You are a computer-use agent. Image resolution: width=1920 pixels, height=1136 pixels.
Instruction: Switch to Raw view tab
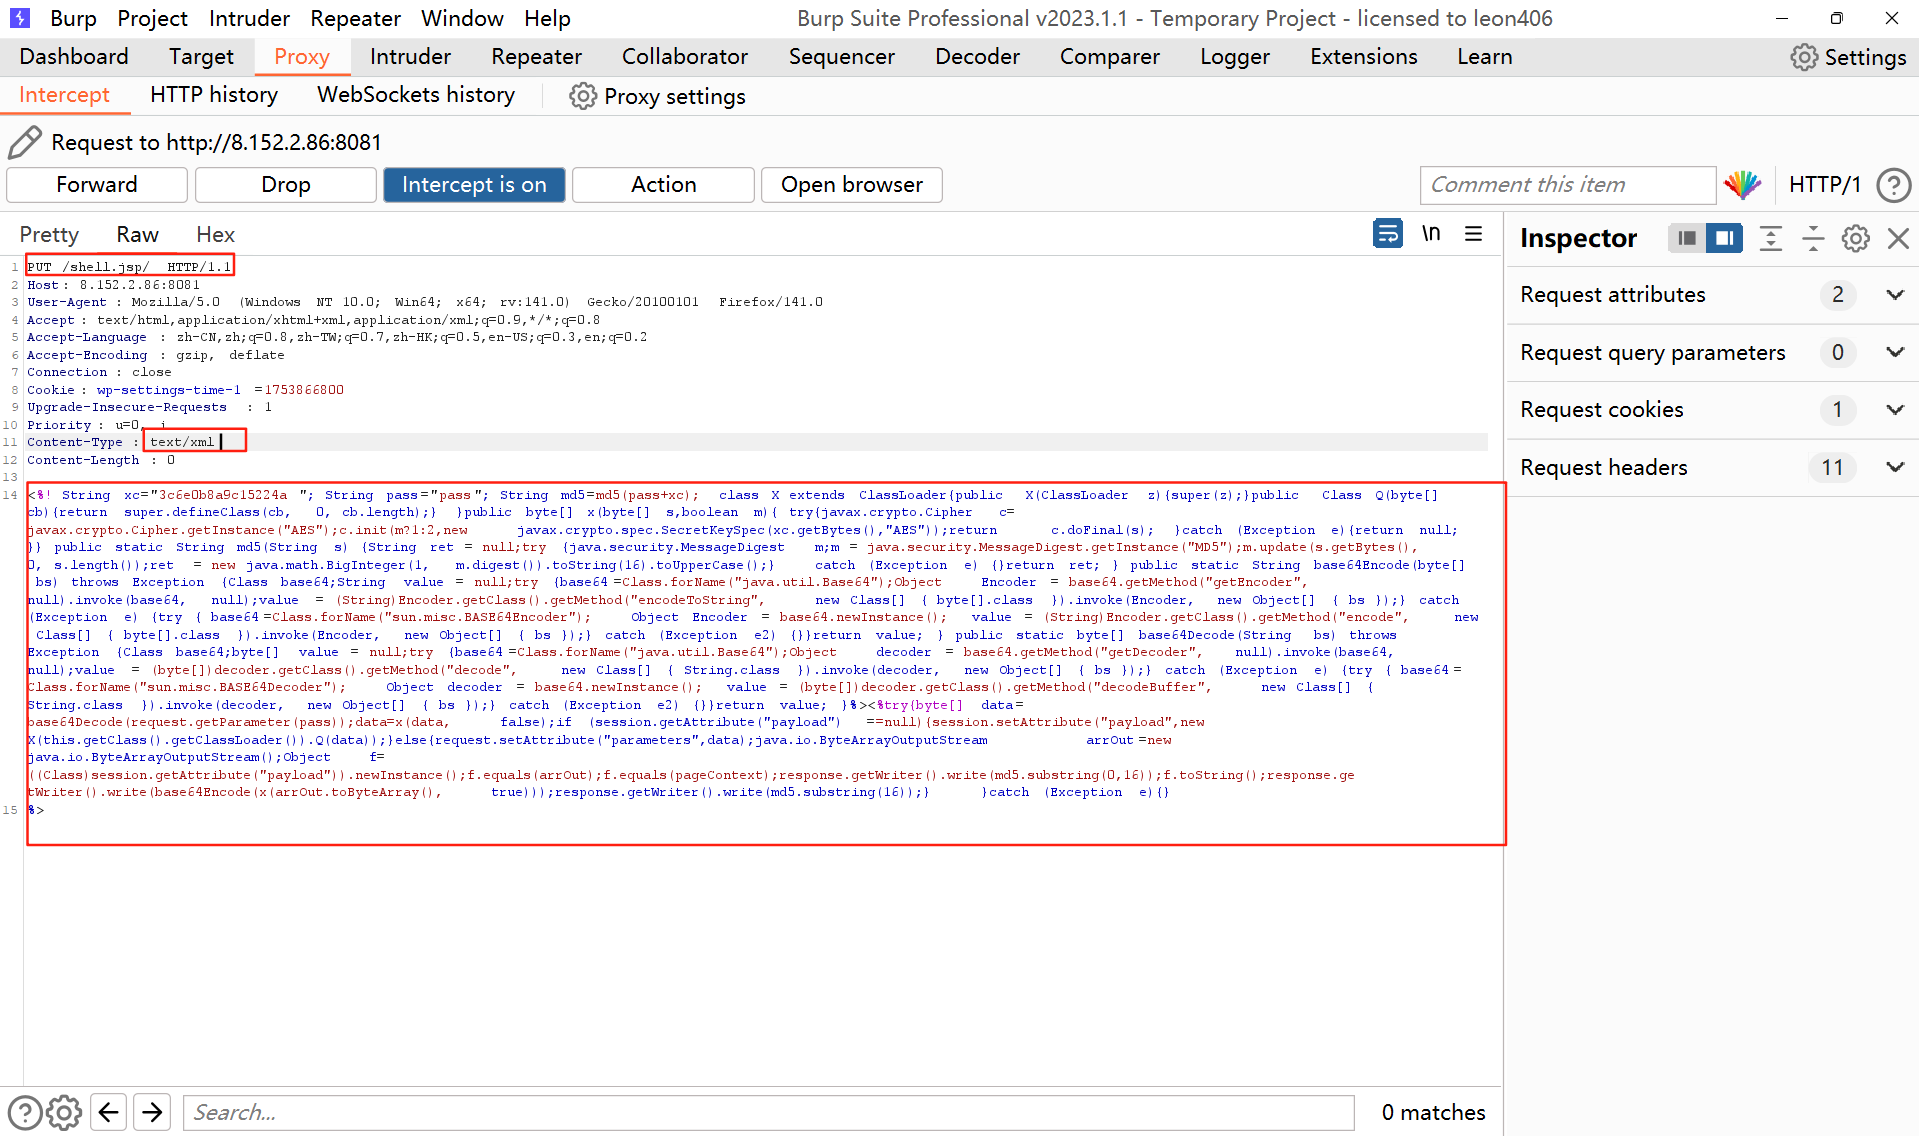coord(137,234)
